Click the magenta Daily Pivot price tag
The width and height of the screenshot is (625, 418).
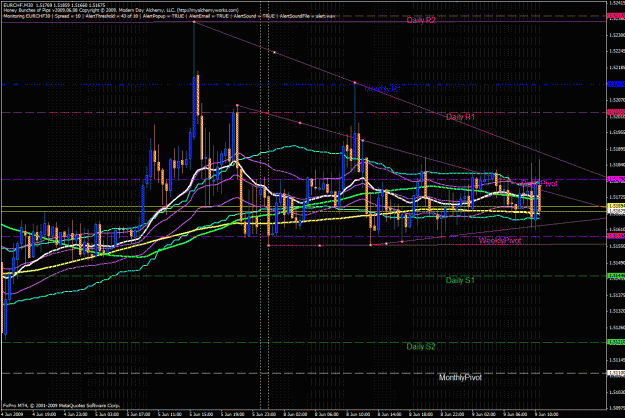615,179
